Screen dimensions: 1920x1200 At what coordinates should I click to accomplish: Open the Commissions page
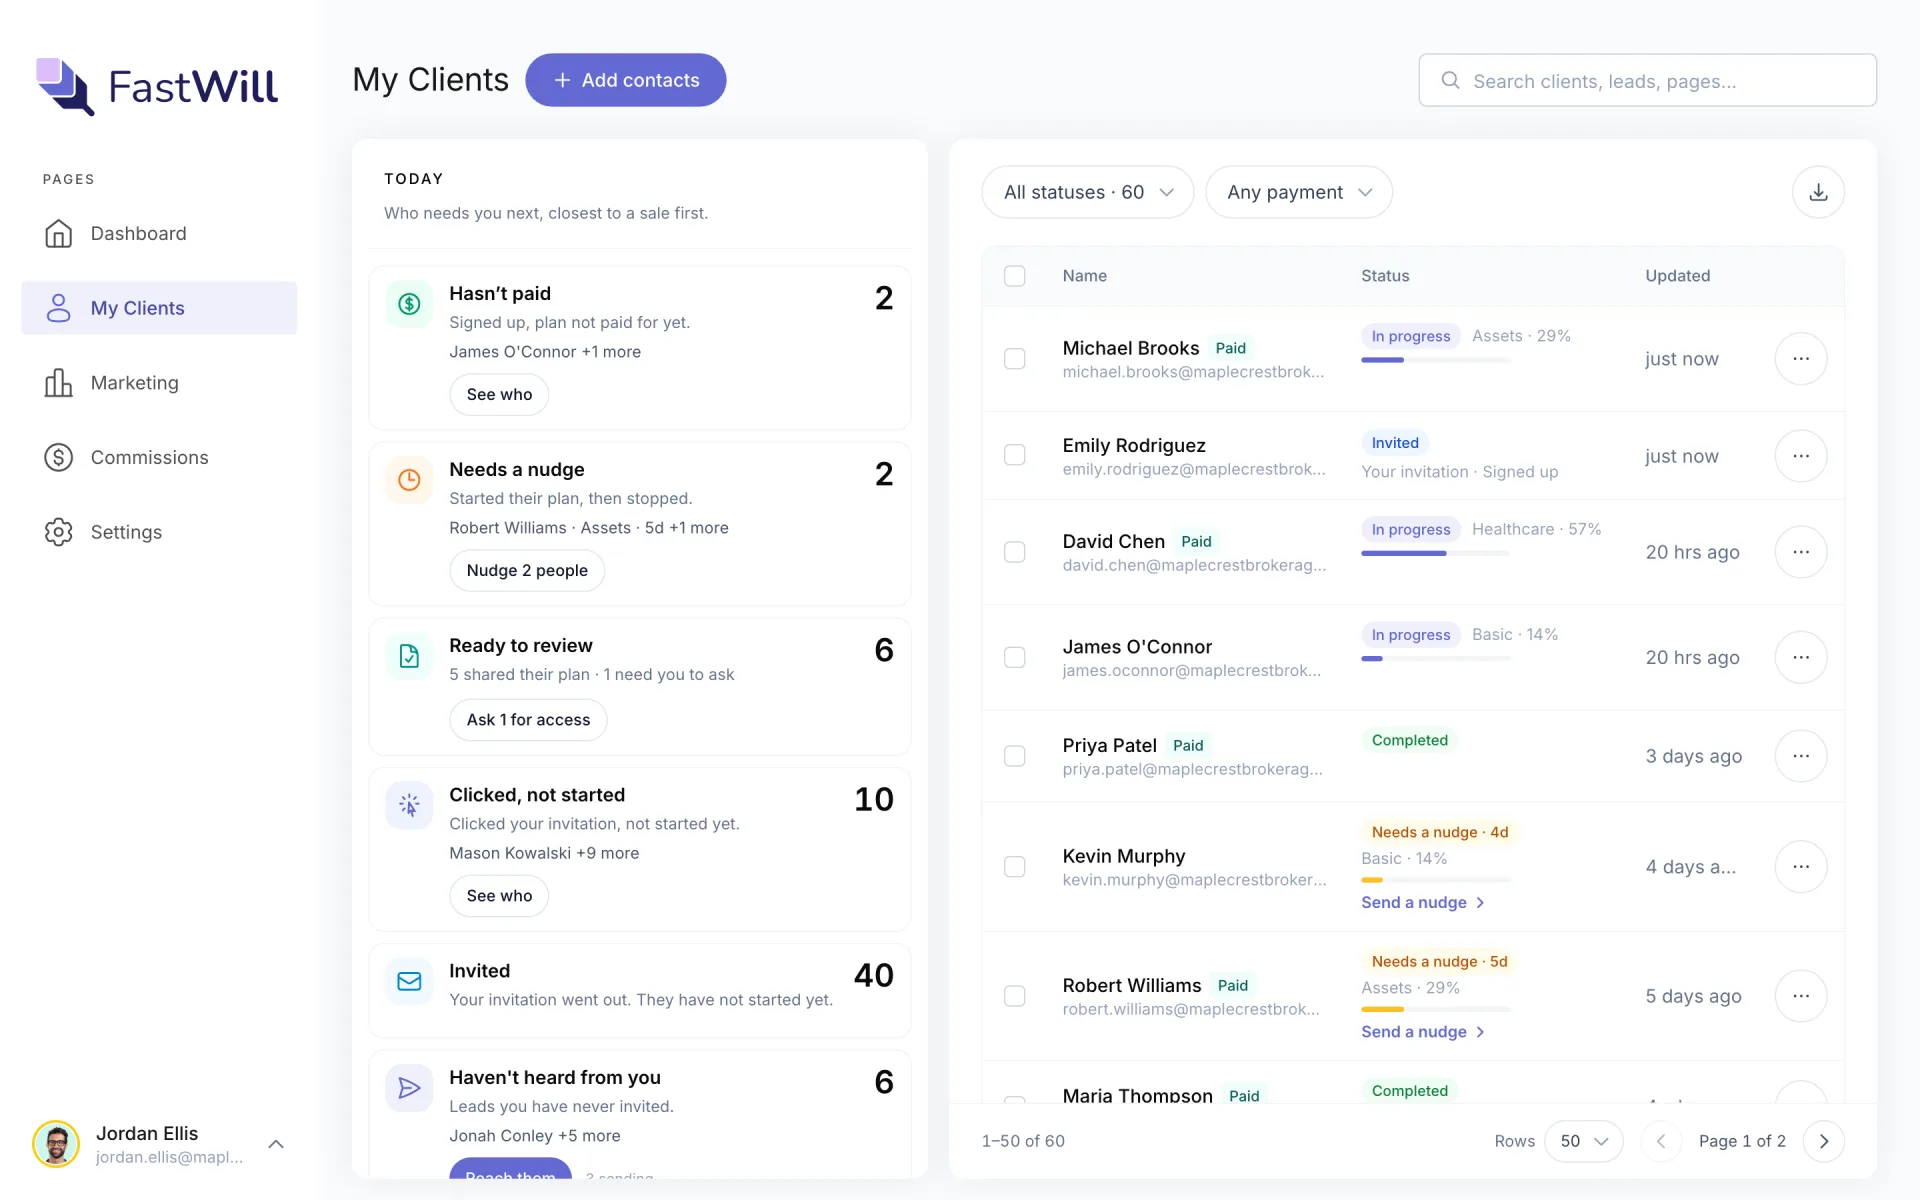coord(159,457)
